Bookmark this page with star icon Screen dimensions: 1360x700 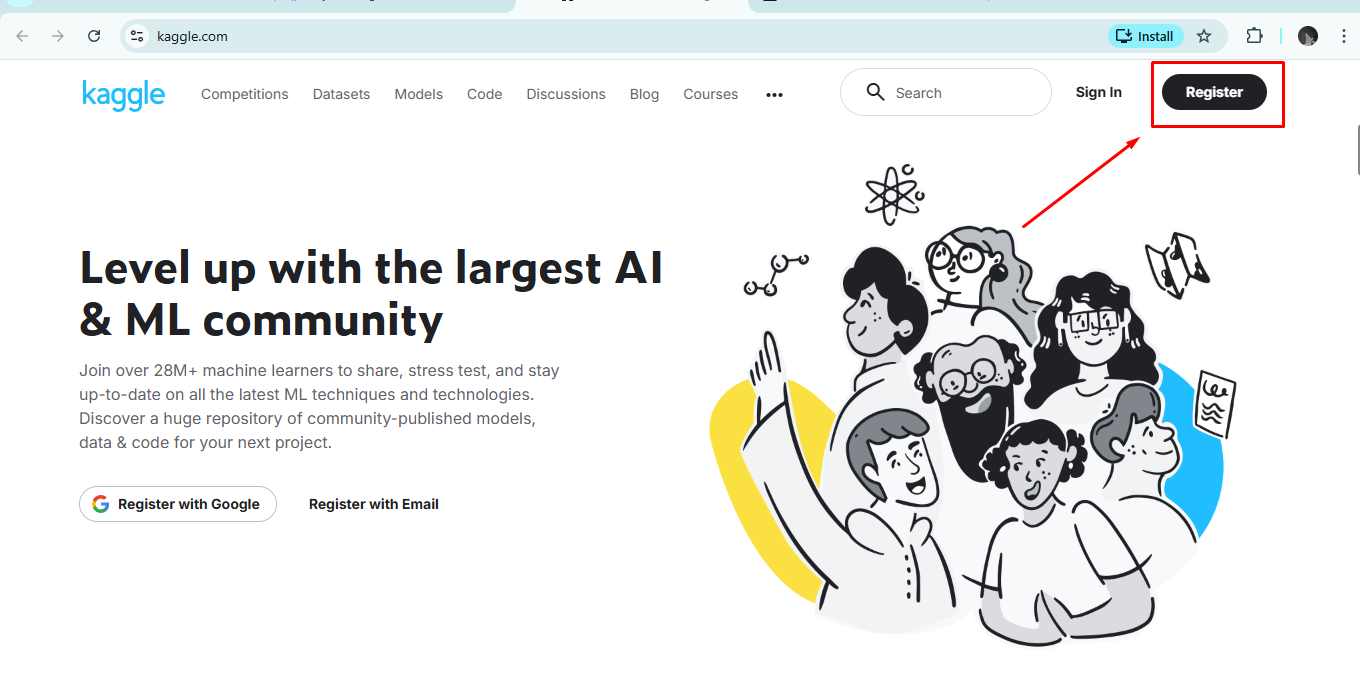1204,36
